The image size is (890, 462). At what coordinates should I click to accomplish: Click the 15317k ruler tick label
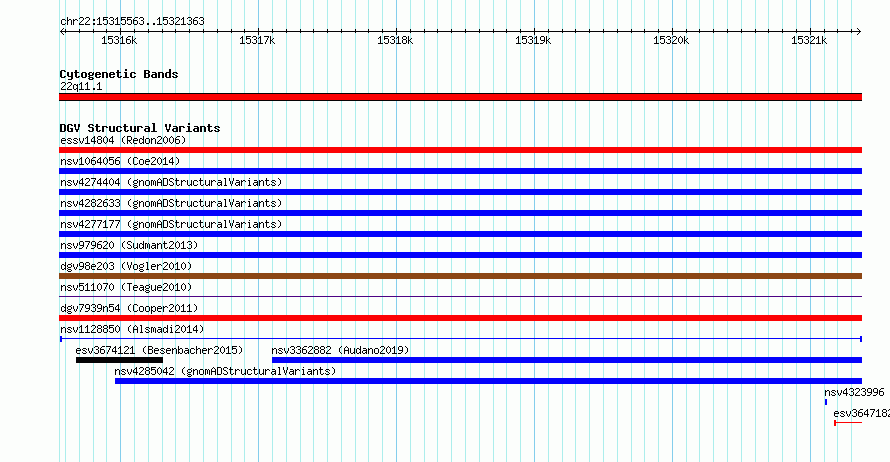[257, 40]
